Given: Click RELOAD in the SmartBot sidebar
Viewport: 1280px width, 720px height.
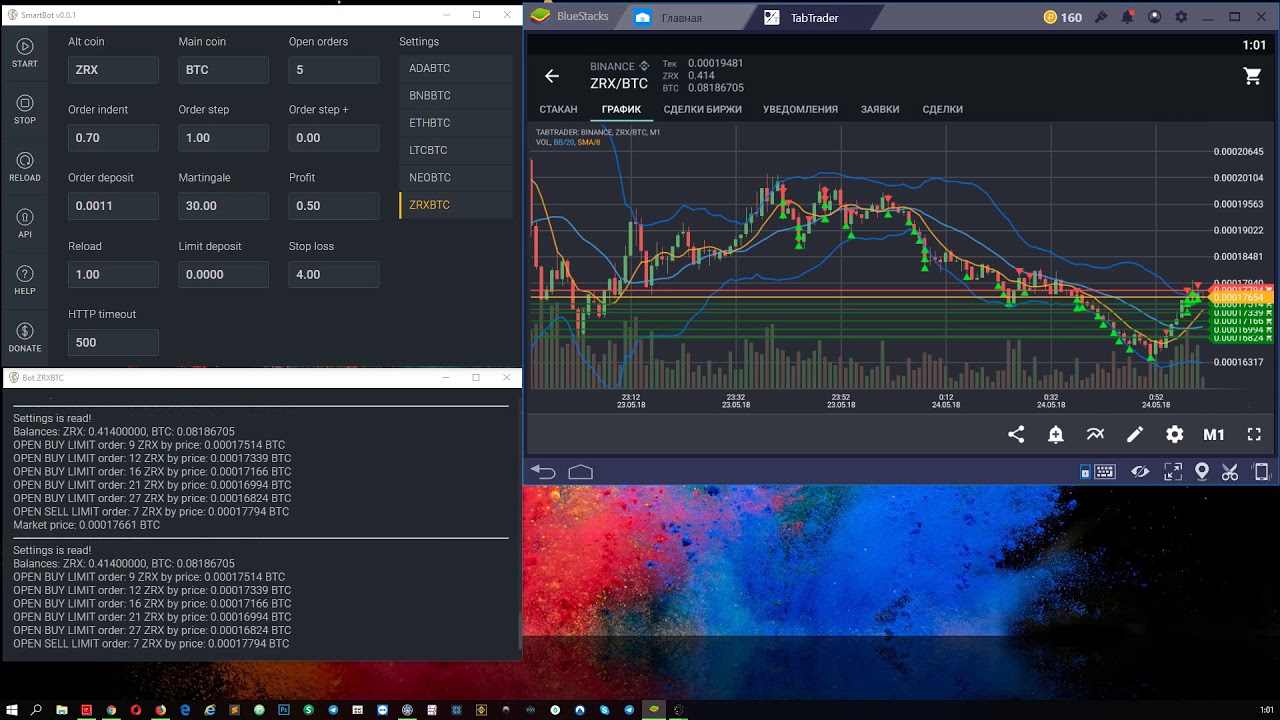Looking at the screenshot, I should [25, 167].
